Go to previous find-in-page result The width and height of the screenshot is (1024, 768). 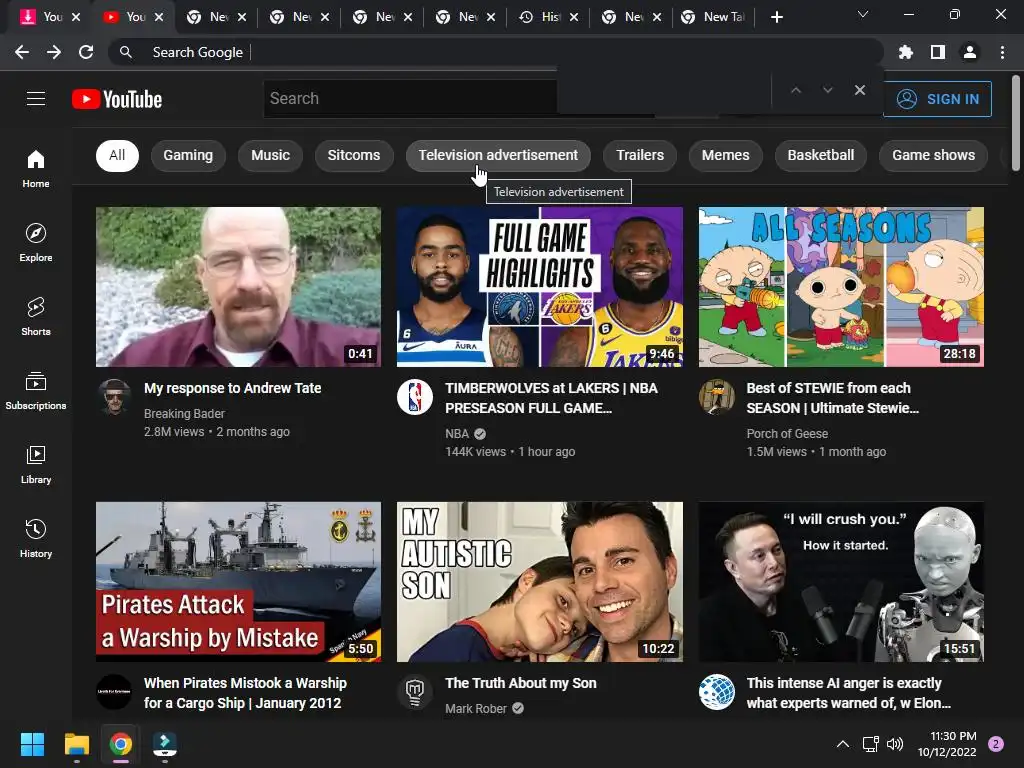(x=795, y=90)
